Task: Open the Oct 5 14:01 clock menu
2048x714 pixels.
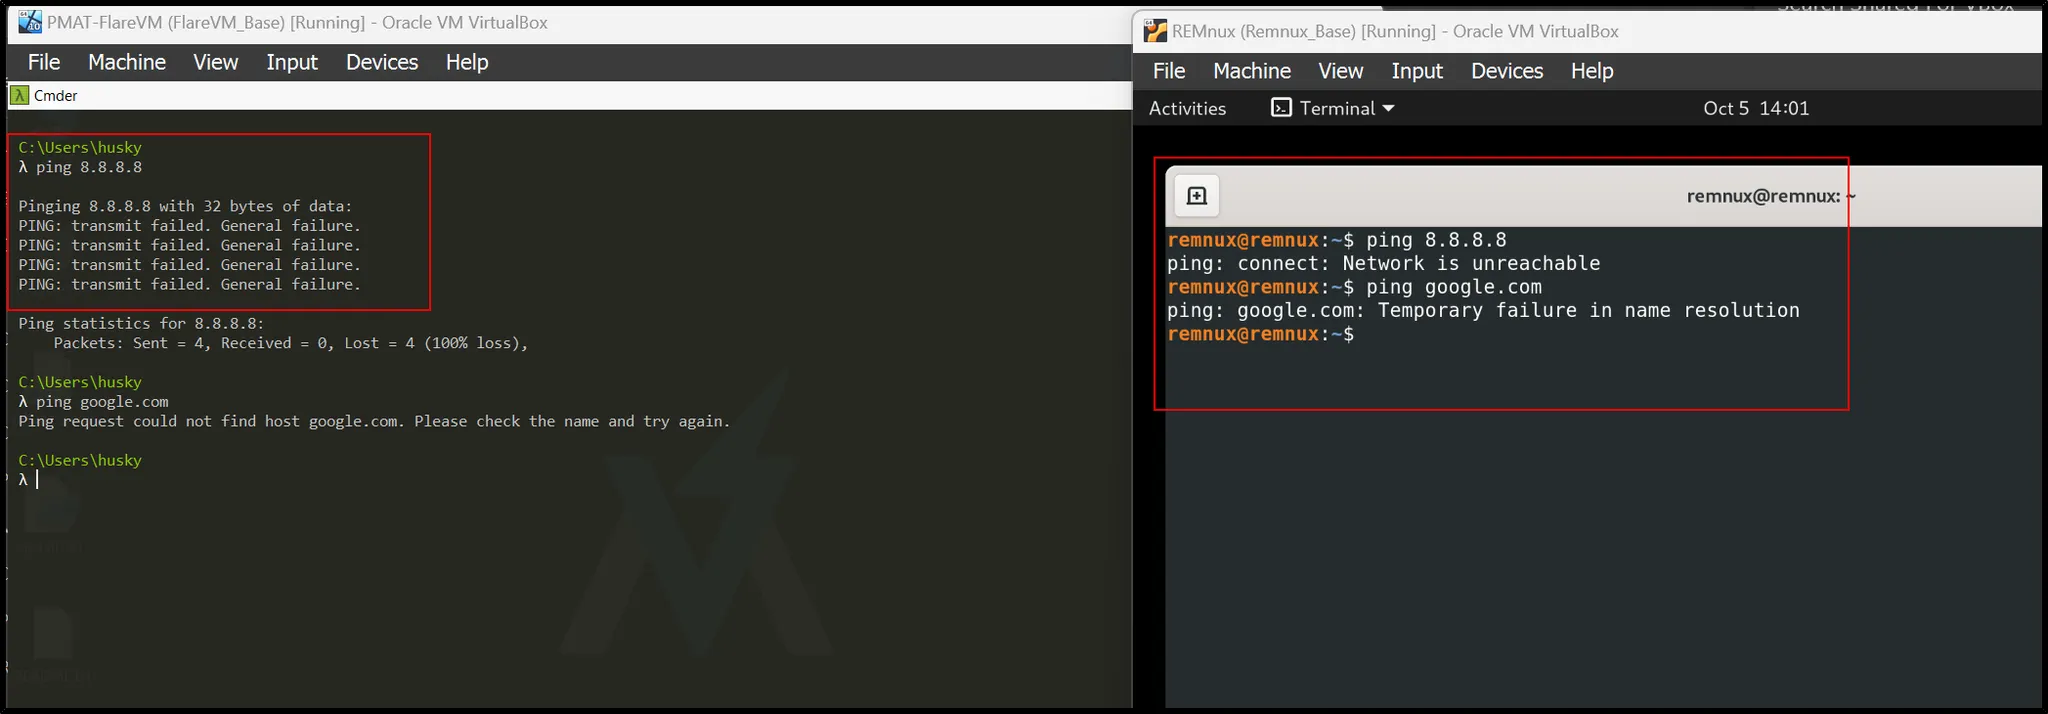Action: [1755, 108]
